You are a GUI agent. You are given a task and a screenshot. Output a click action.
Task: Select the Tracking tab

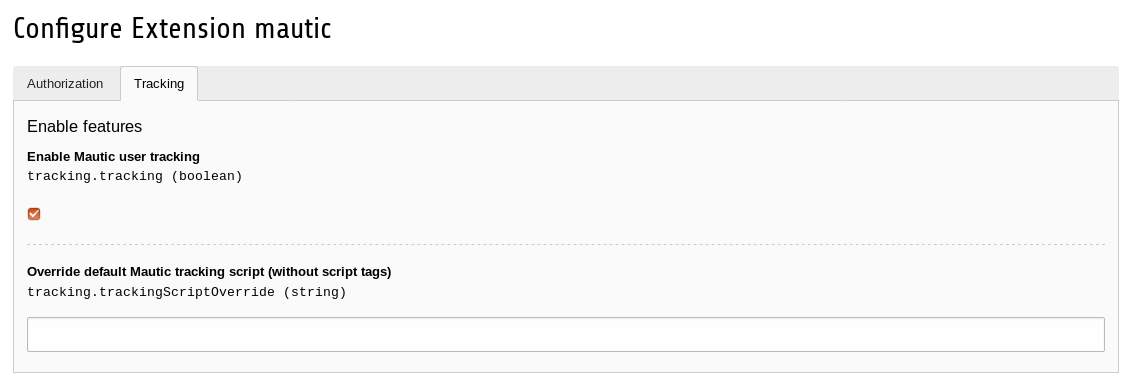click(x=159, y=84)
